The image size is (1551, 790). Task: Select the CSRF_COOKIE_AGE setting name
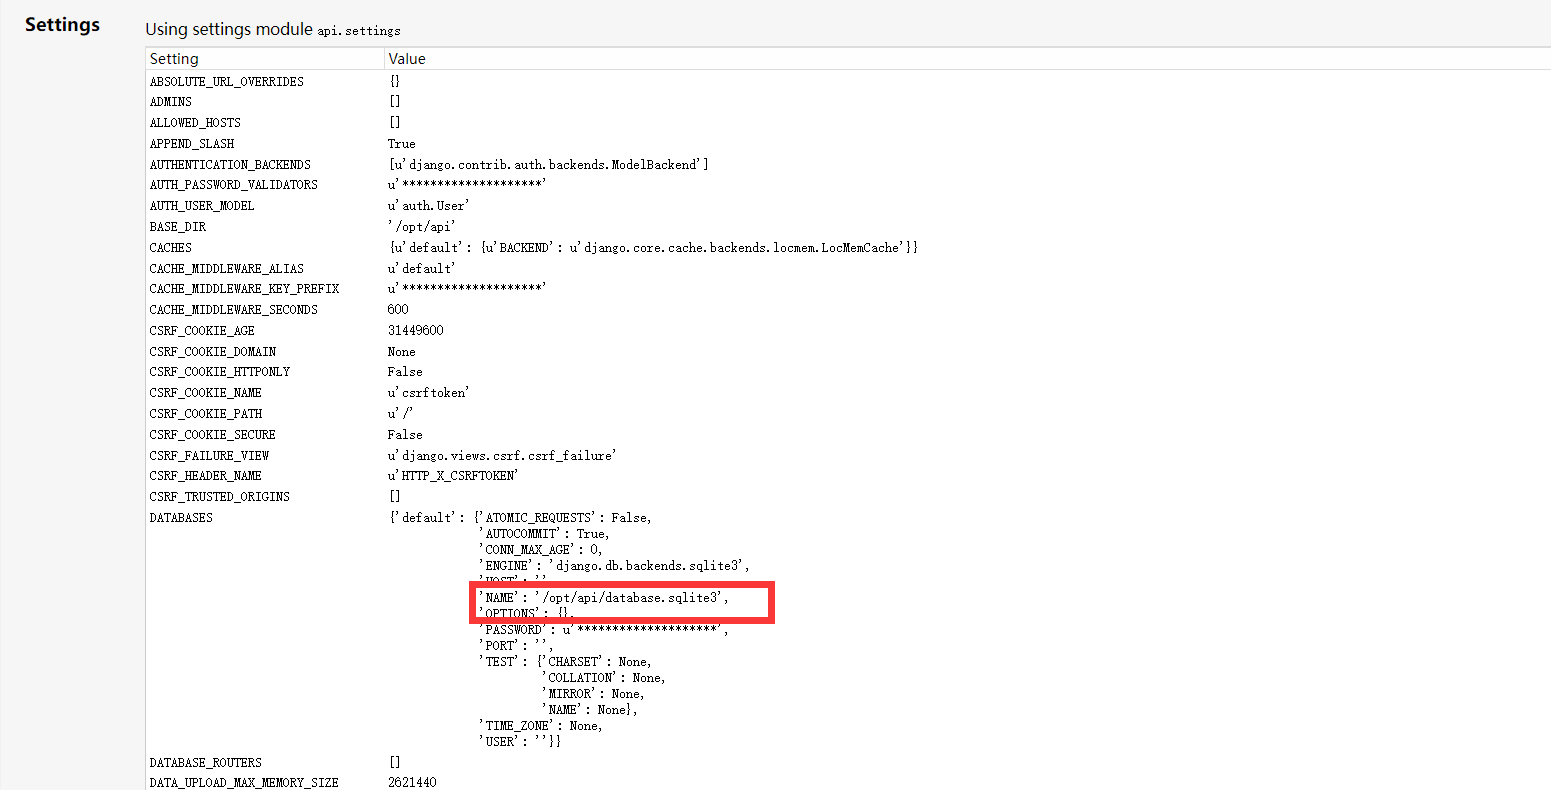[x=202, y=331]
